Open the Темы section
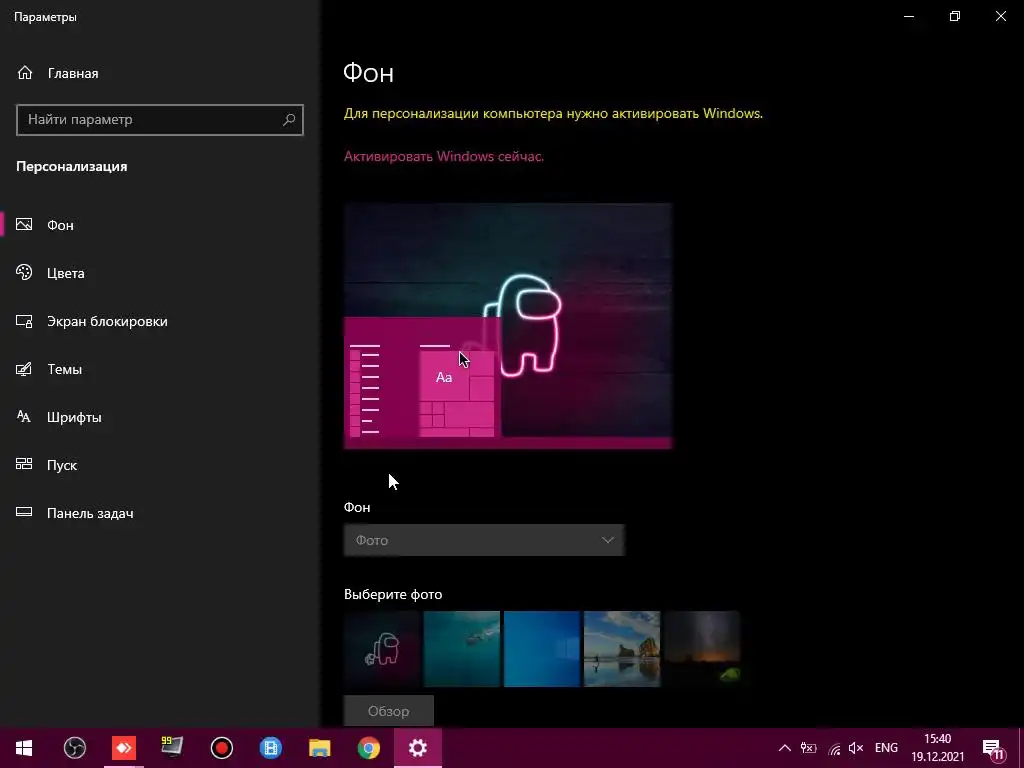Viewport: 1024px width, 768px height. tap(159, 369)
